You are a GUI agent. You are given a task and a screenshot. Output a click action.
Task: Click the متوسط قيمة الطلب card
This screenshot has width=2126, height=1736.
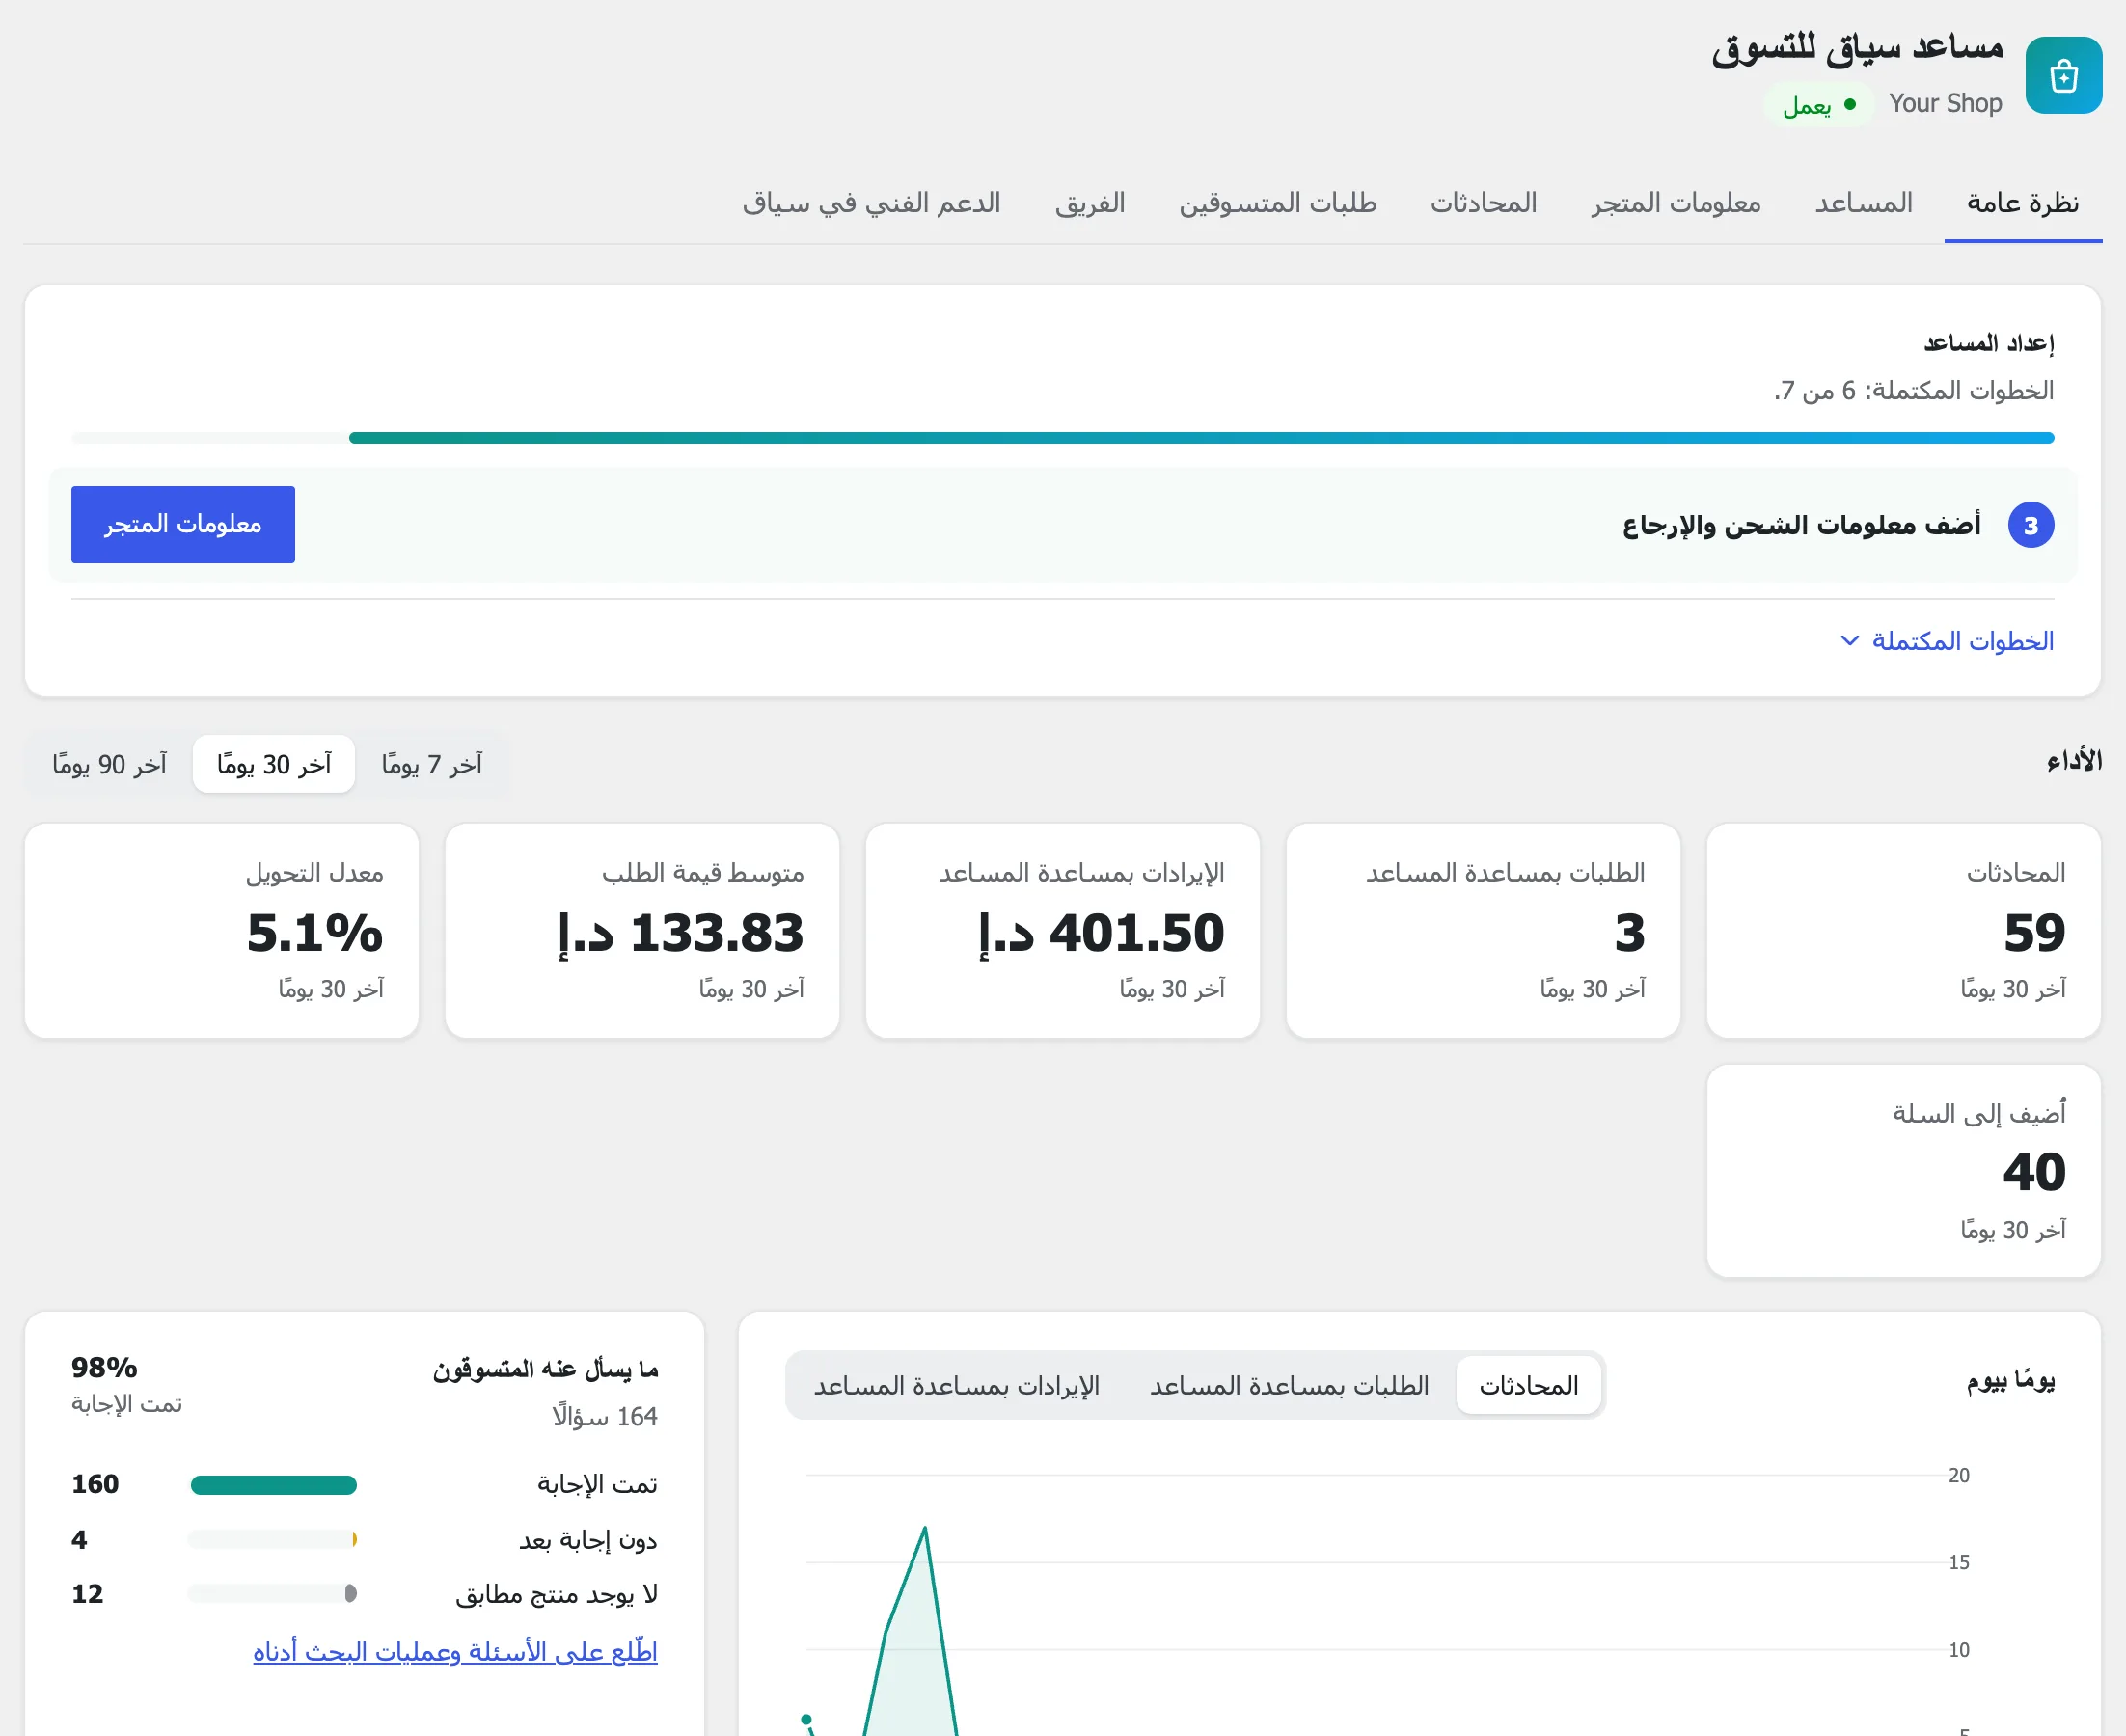pos(642,930)
